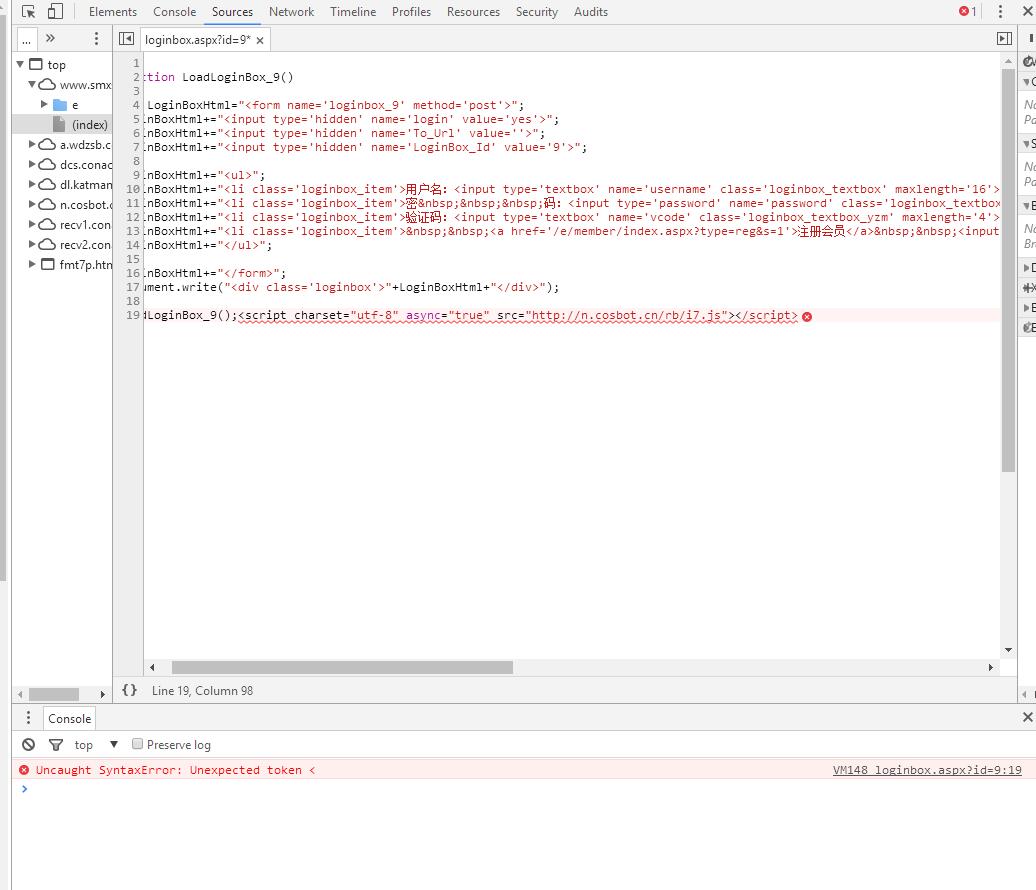The width and height of the screenshot is (1036, 890).
Task: Select the Console drawer tab
Action: (x=69, y=718)
